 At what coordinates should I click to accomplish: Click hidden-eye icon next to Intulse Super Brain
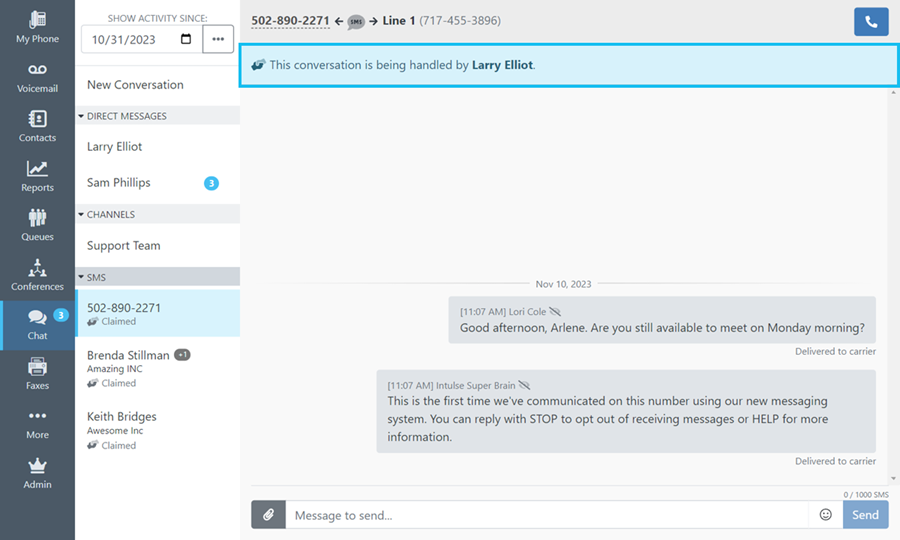[x=524, y=385]
